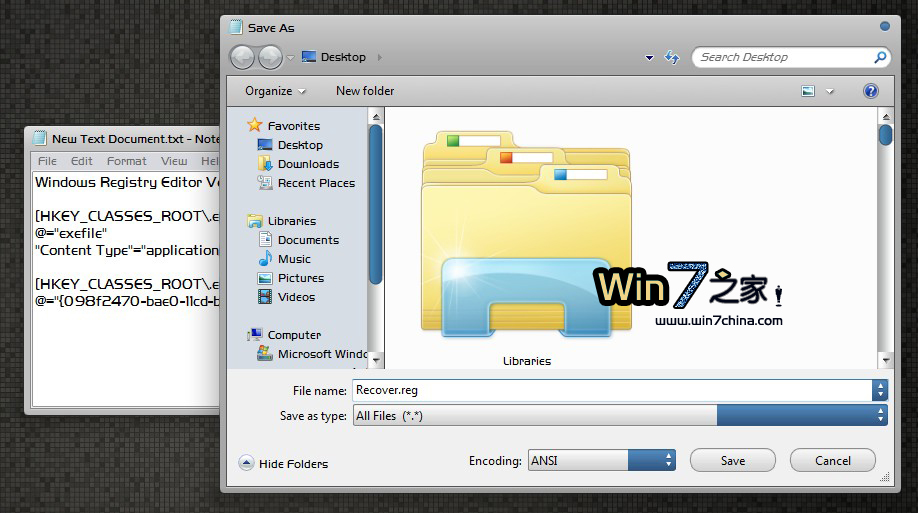Image resolution: width=918 pixels, height=513 pixels.
Task: Click the change view icon
Action: 808,91
